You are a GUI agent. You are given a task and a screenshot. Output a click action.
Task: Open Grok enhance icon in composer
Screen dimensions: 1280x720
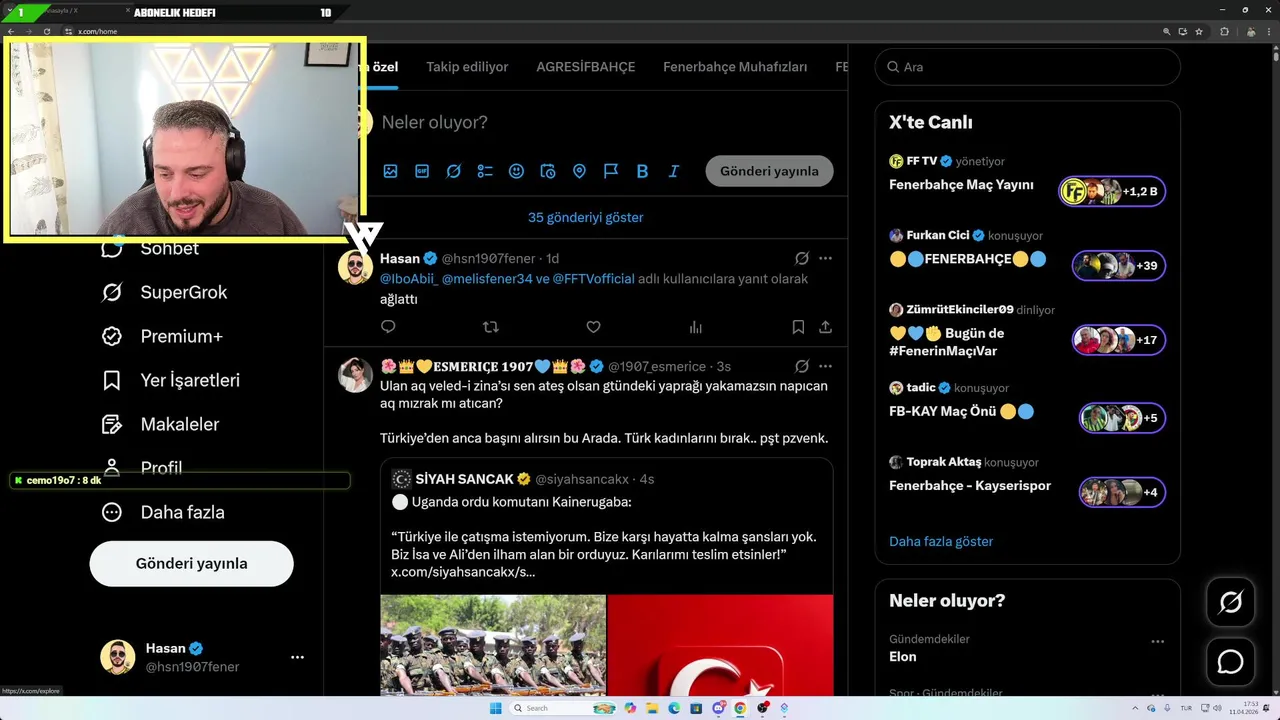click(x=453, y=171)
